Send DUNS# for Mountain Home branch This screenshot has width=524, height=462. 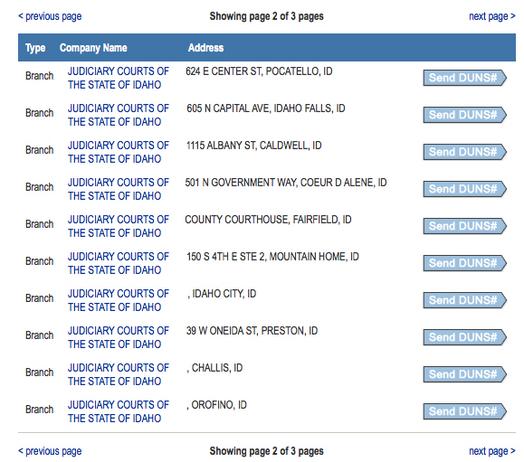pos(465,263)
